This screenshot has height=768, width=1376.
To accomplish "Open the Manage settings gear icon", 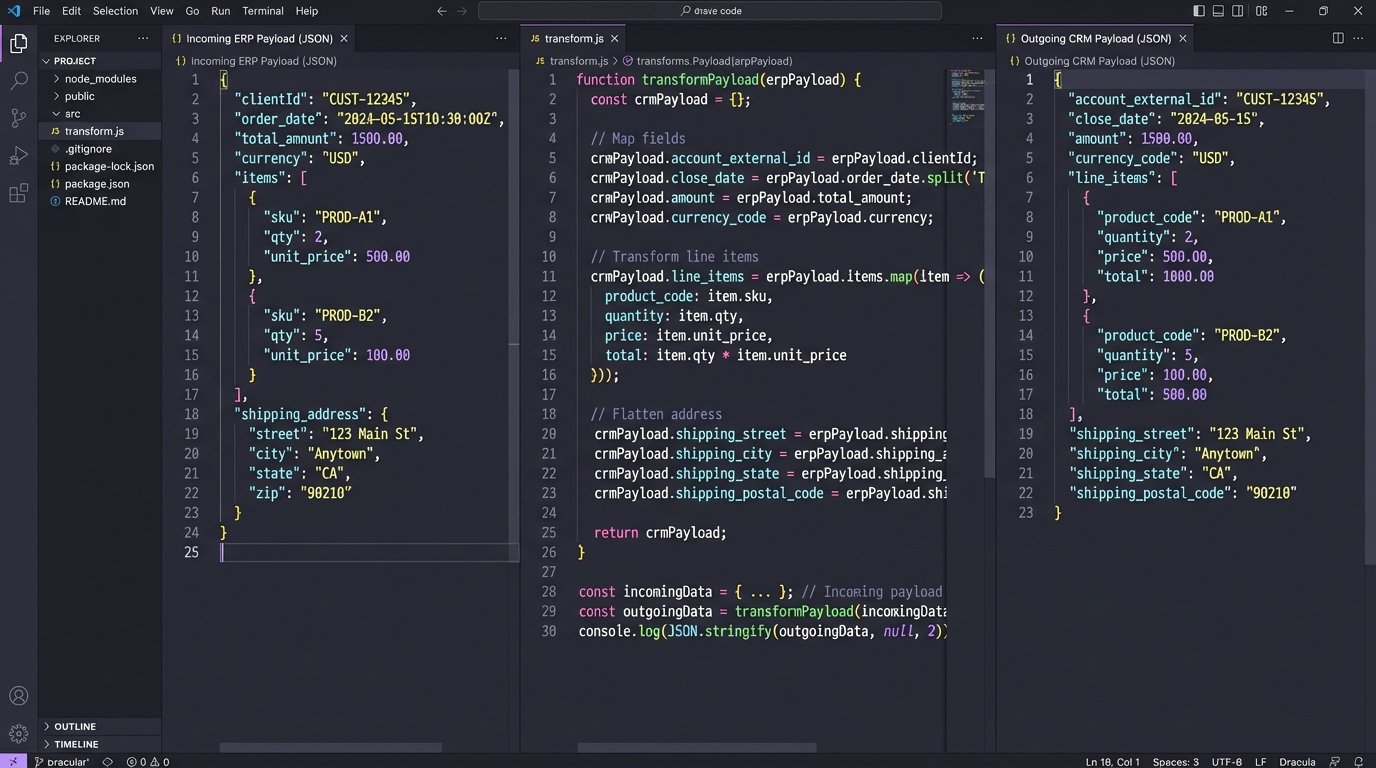I will click(18, 733).
